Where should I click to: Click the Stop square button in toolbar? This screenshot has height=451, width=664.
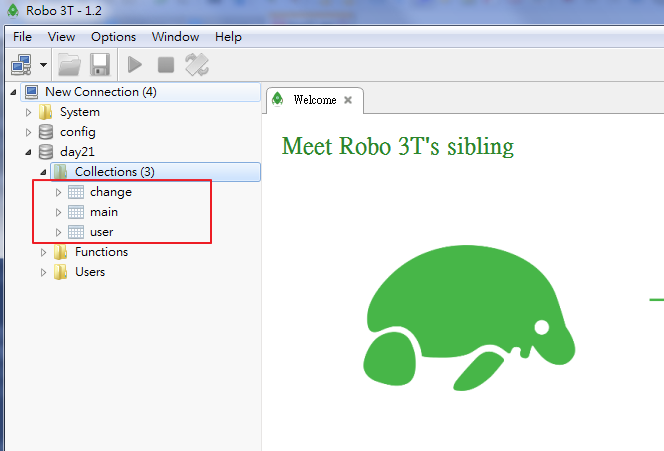click(166, 65)
